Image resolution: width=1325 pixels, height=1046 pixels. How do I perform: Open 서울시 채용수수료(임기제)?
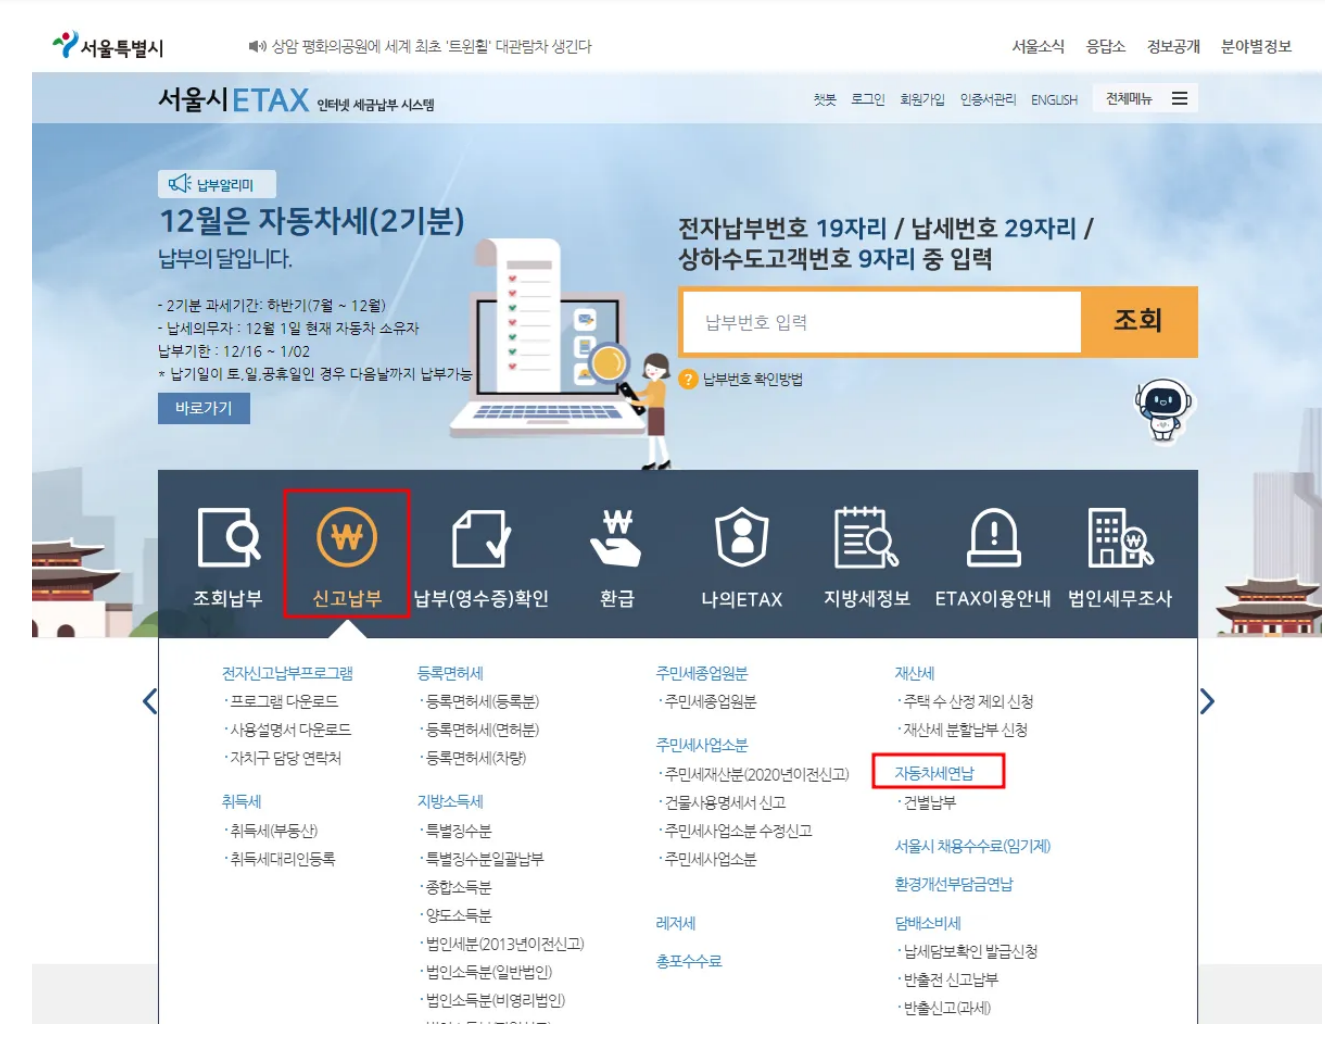point(972,846)
